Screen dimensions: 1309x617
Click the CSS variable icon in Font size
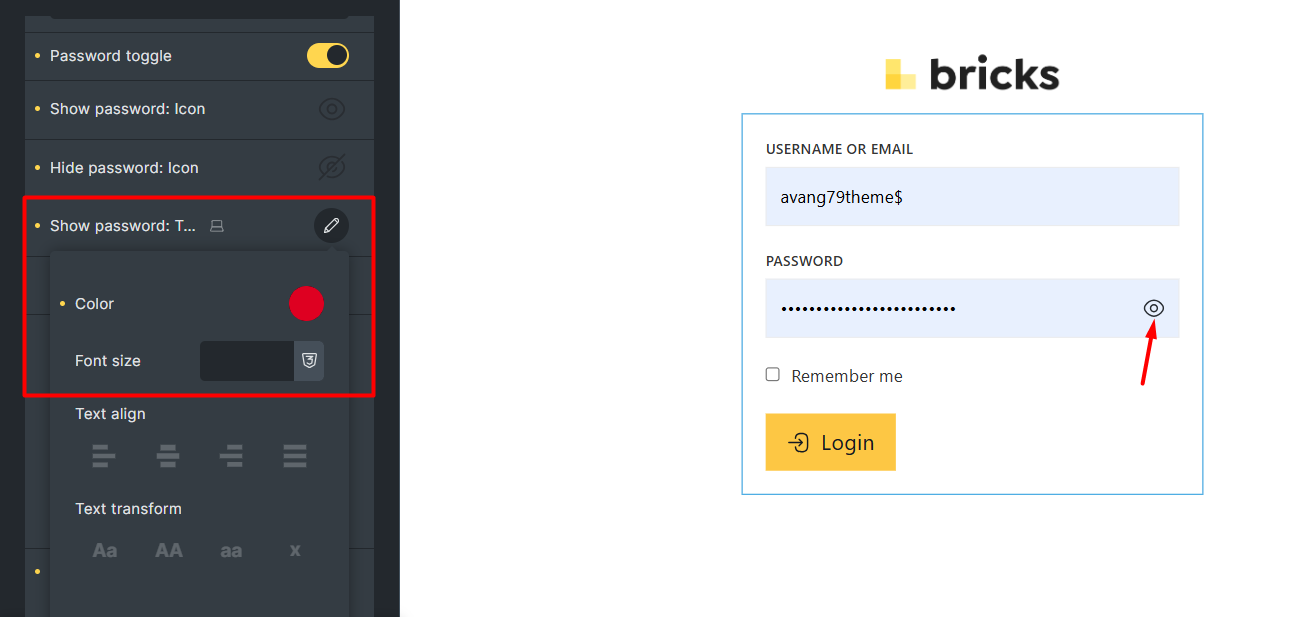(310, 361)
